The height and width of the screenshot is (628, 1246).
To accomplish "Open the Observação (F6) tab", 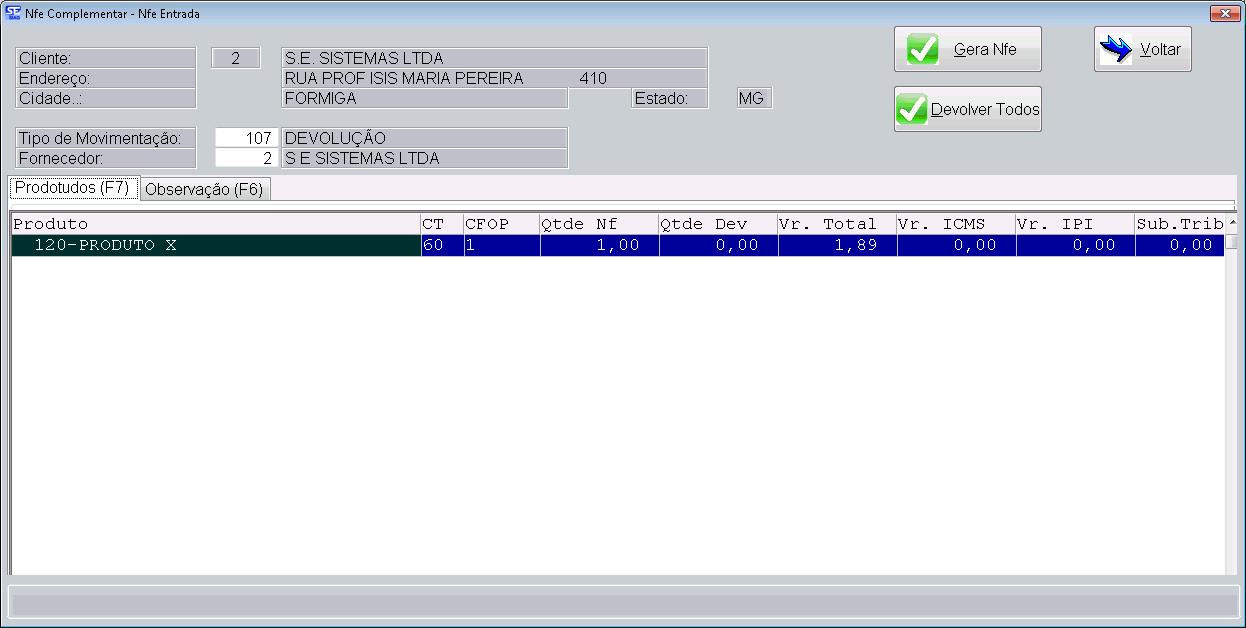I will 204,189.
